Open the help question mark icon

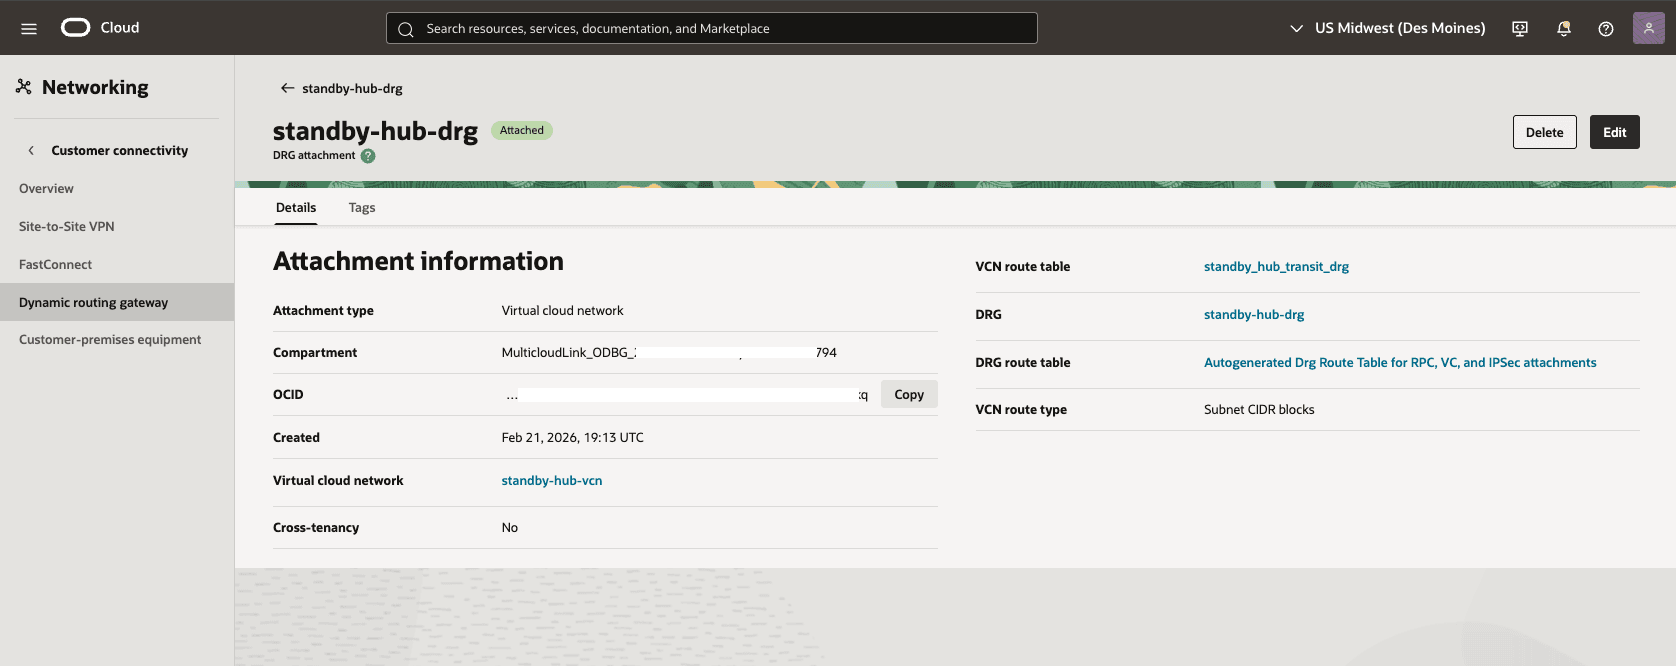coord(1606,28)
